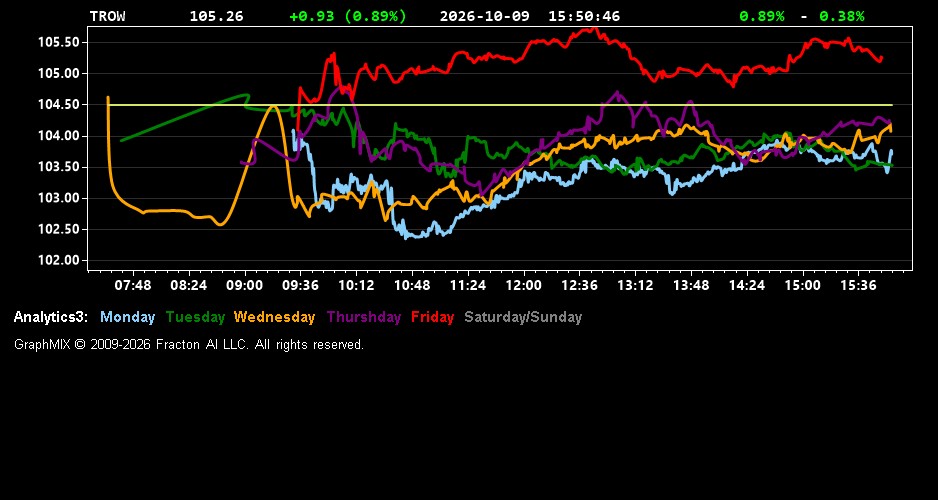Image resolution: width=938 pixels, height=500 pixels.
Task: Click the 105.26 last price value
Action: [217, 17]
